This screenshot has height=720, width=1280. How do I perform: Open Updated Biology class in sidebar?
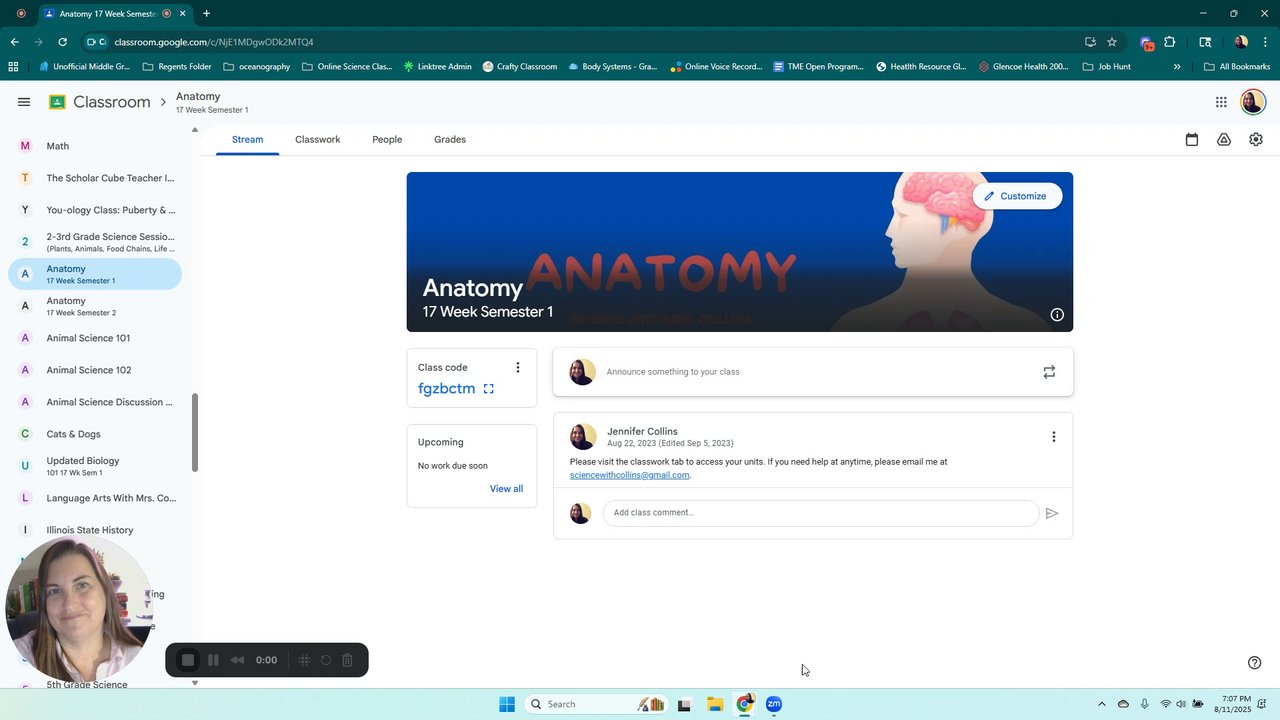pos(95,466)
